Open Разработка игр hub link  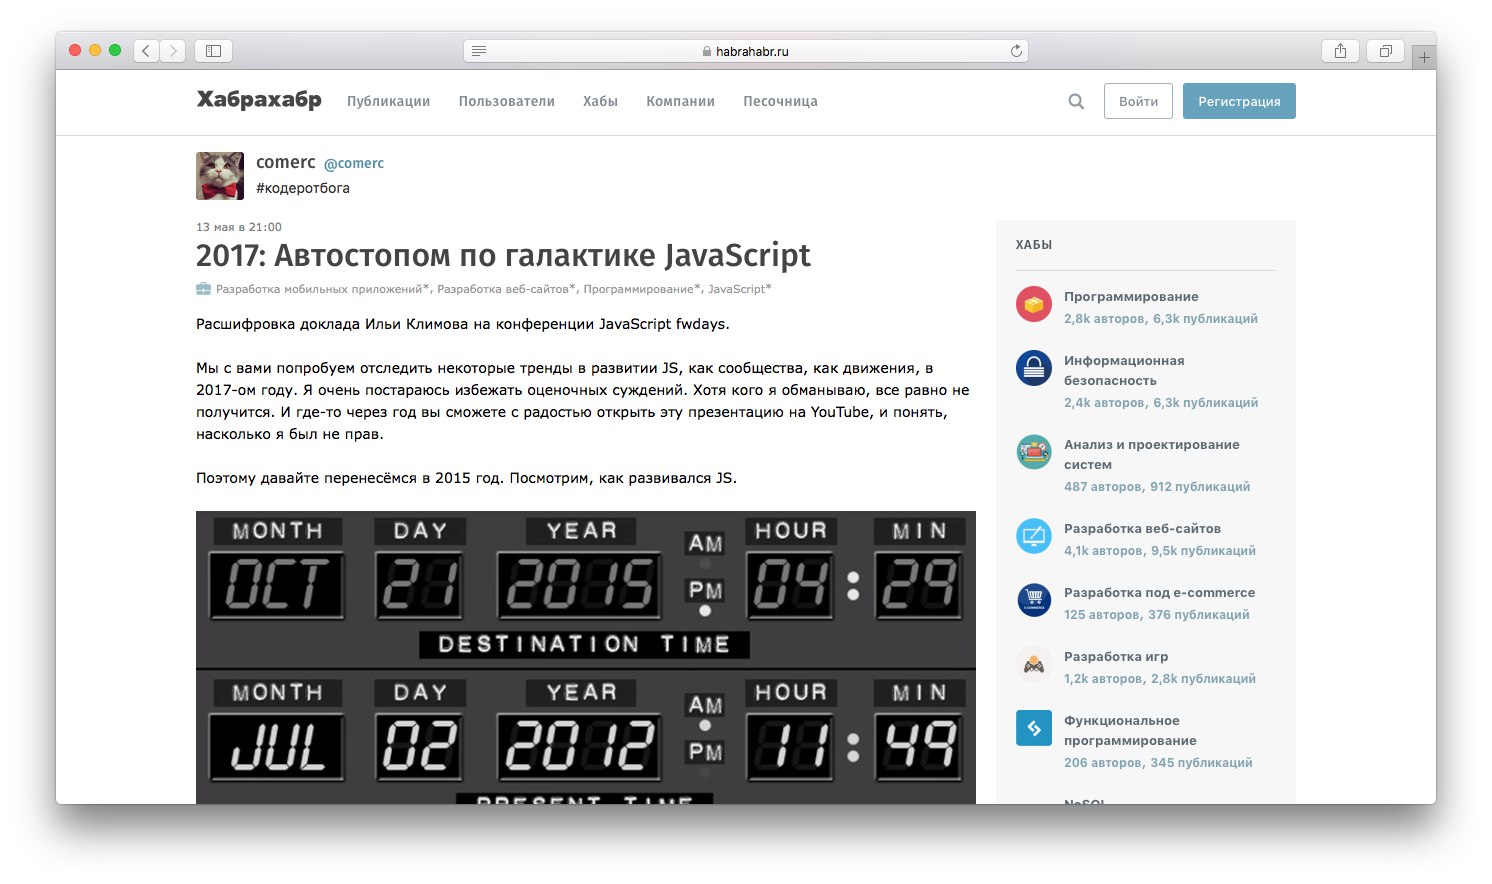pos(1116,657)
